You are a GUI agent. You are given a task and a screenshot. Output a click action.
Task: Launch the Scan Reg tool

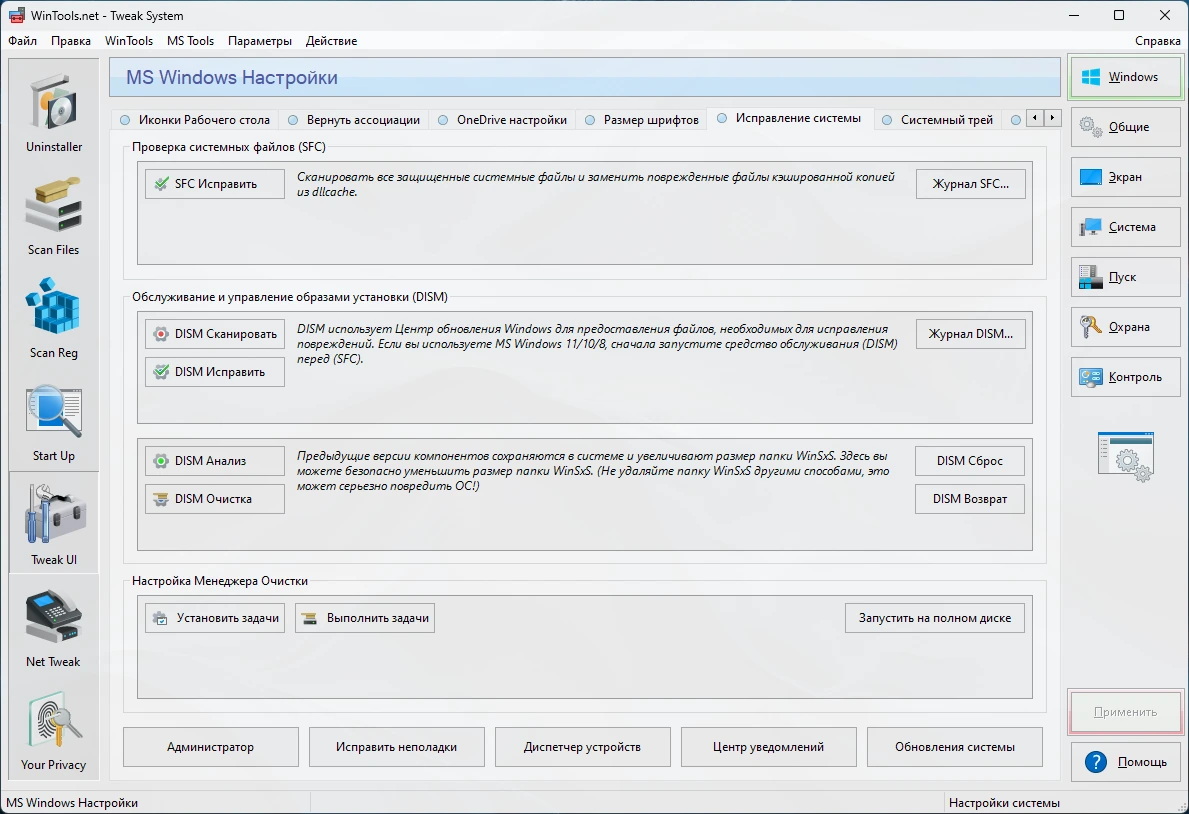coord(54,318)
